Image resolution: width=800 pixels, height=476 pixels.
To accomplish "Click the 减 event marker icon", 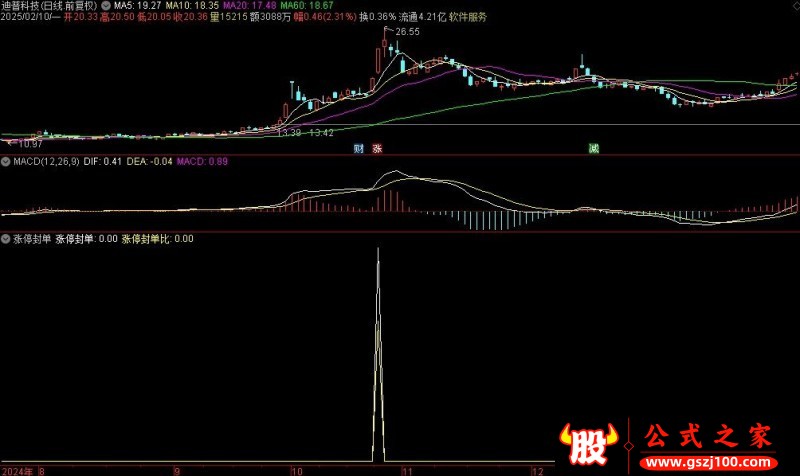I will click(x=593, y=148).
